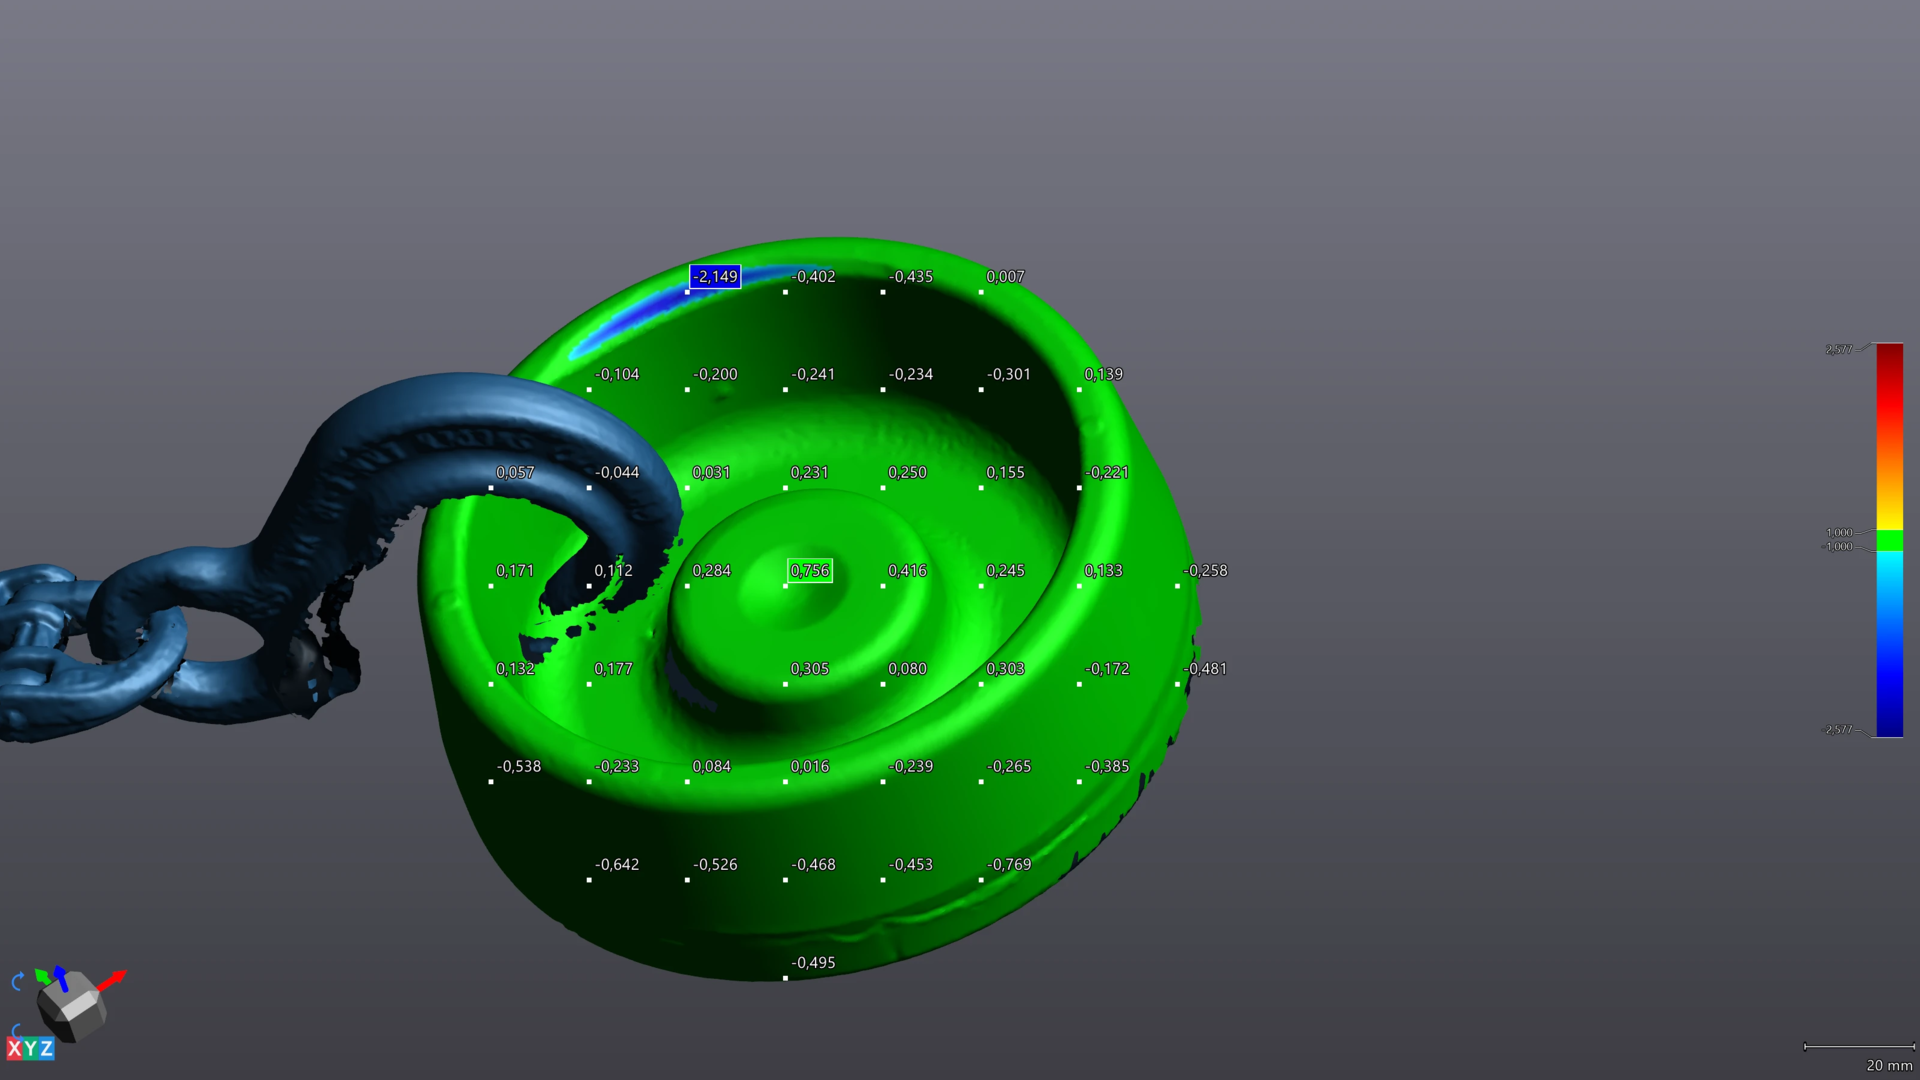Image resolution: width=1920 pixels, height=1080 pixels.
Task: Click the upper clockwise rotate arrow
Action: (x=17, y=981)
